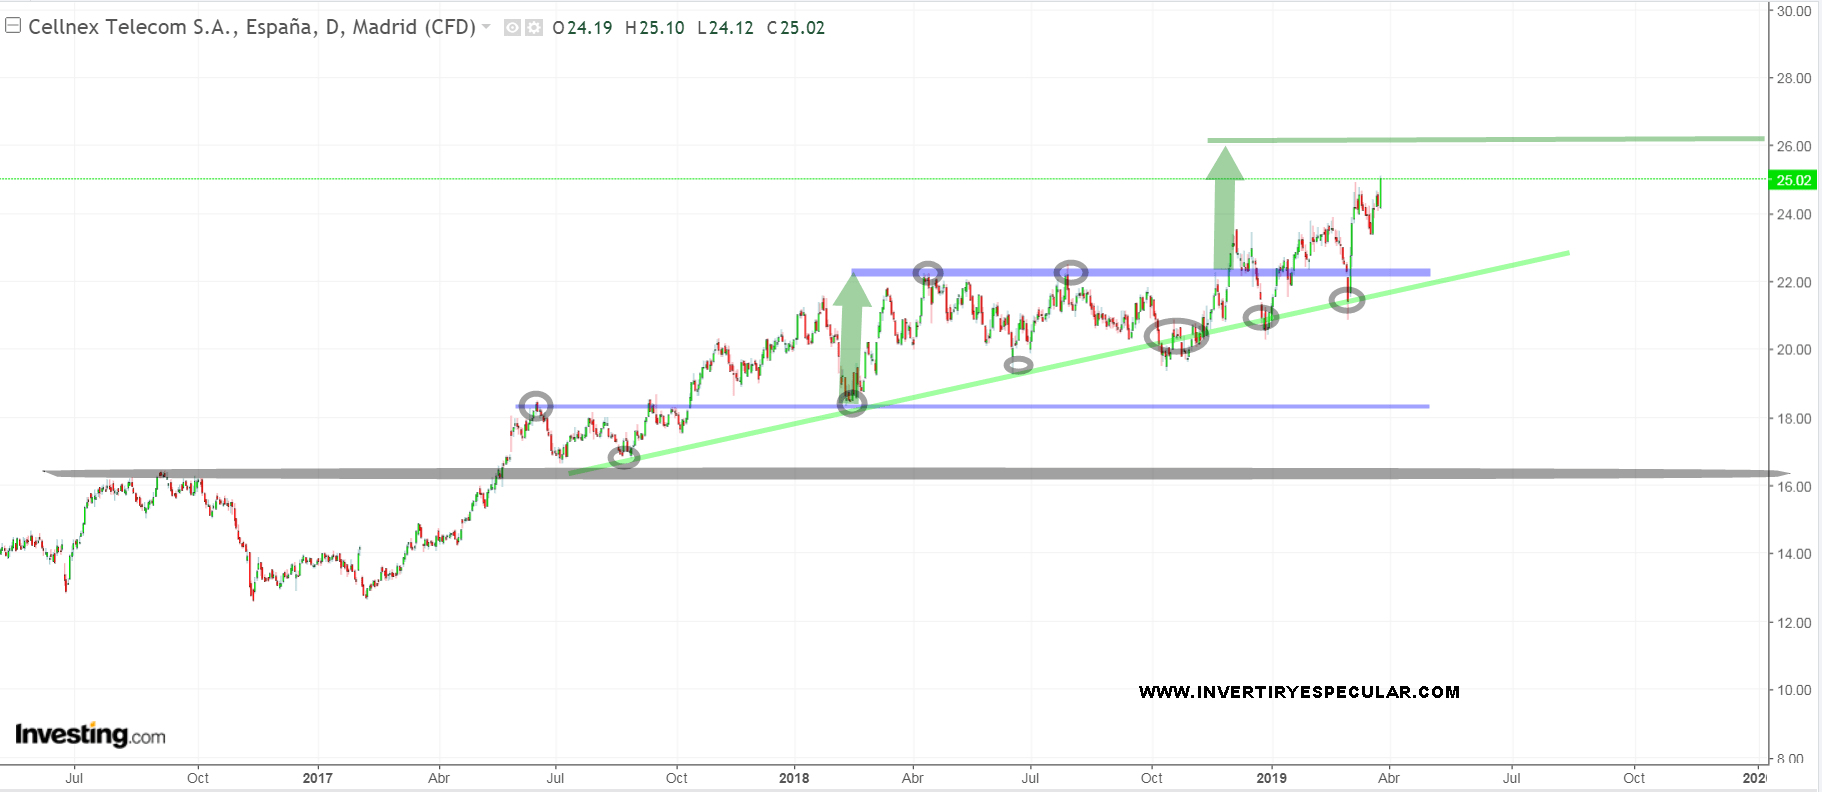Select the gray circle on mid-2017 peak

click(536, 405)
